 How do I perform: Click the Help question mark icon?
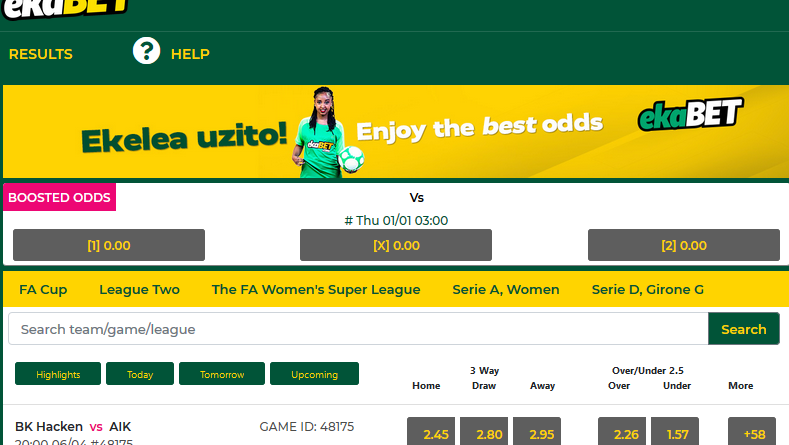(x=146, y=51)
